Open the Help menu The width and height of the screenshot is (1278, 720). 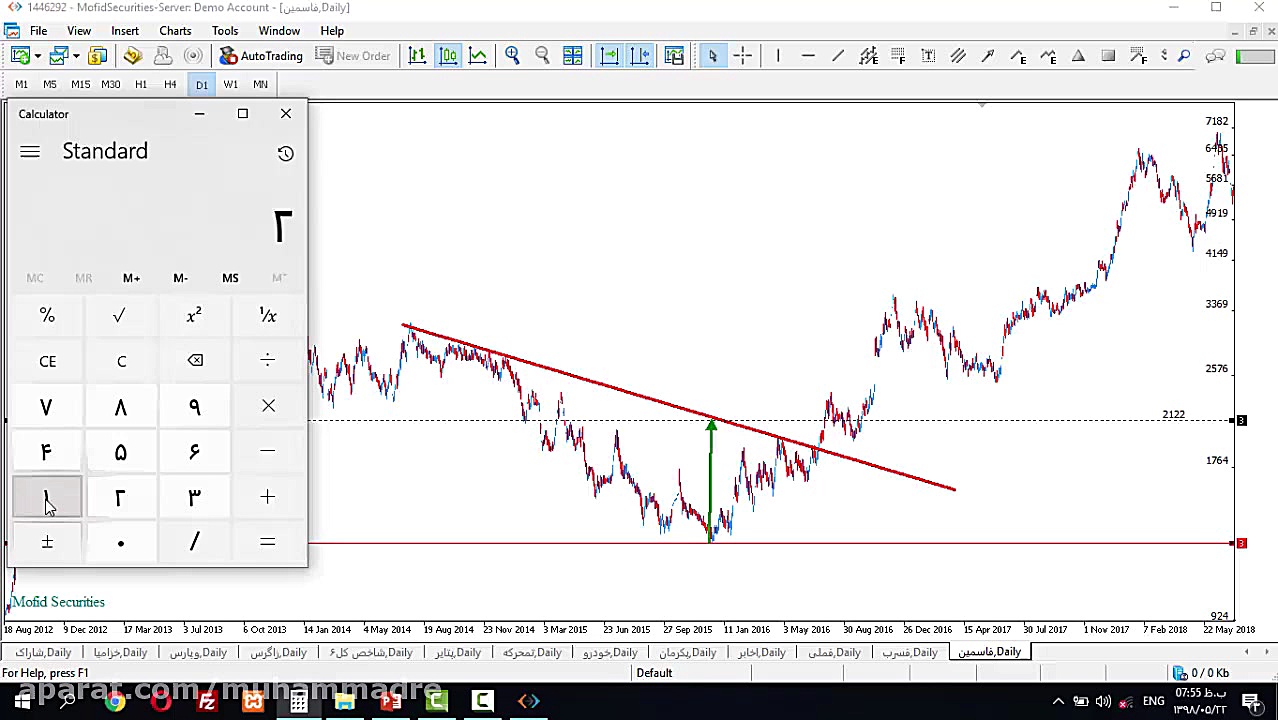tap(332, 31)
